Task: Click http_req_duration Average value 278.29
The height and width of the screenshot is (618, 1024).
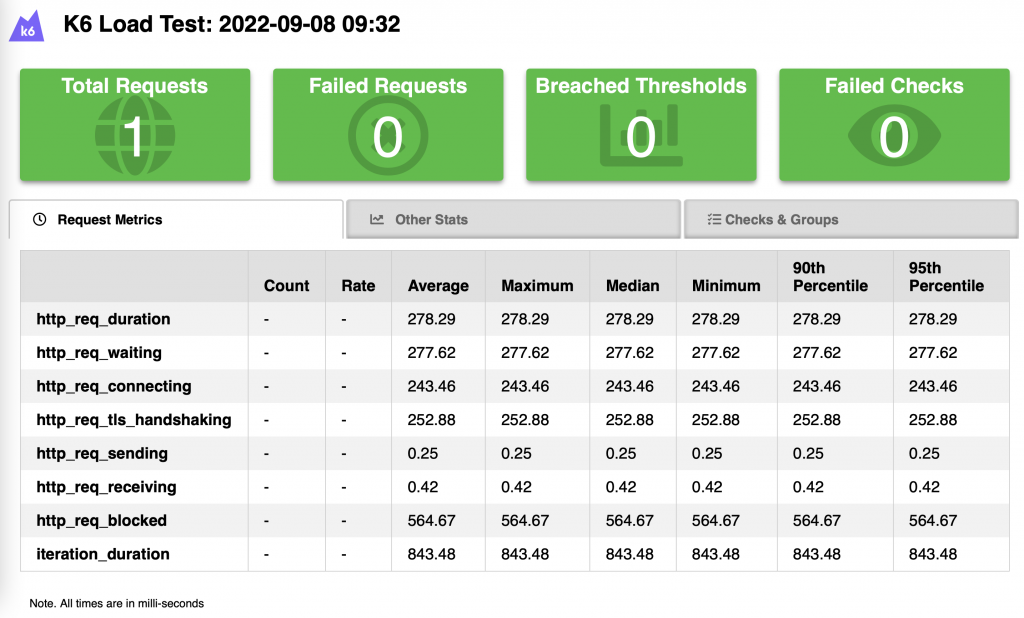Action: (432, 319)
